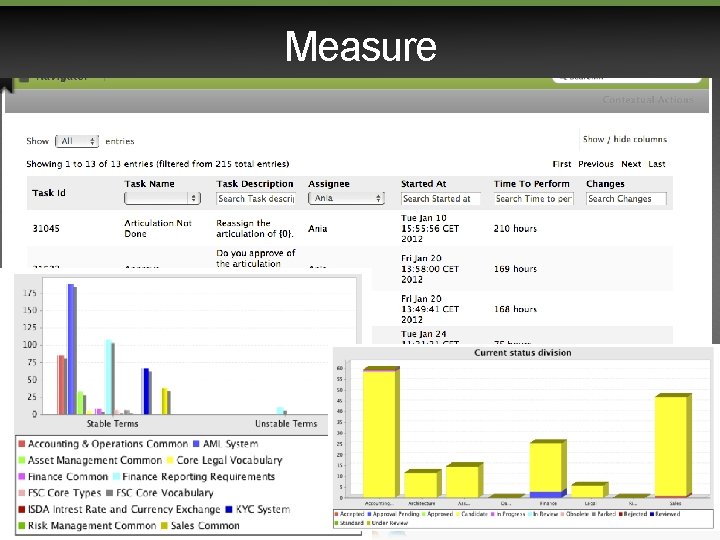Click KYC System legend swatch
This screenshot has height=540, width=720.
[229, 509]
